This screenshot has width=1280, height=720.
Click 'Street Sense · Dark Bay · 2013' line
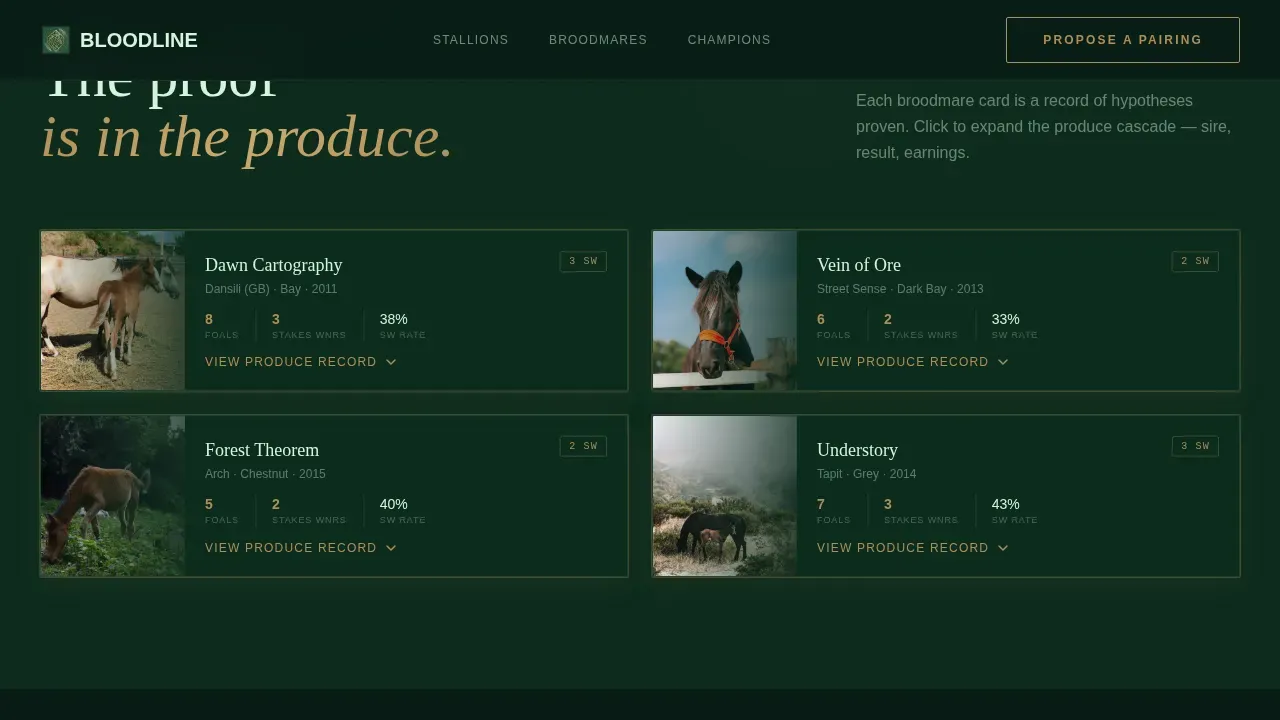(900, 289)
